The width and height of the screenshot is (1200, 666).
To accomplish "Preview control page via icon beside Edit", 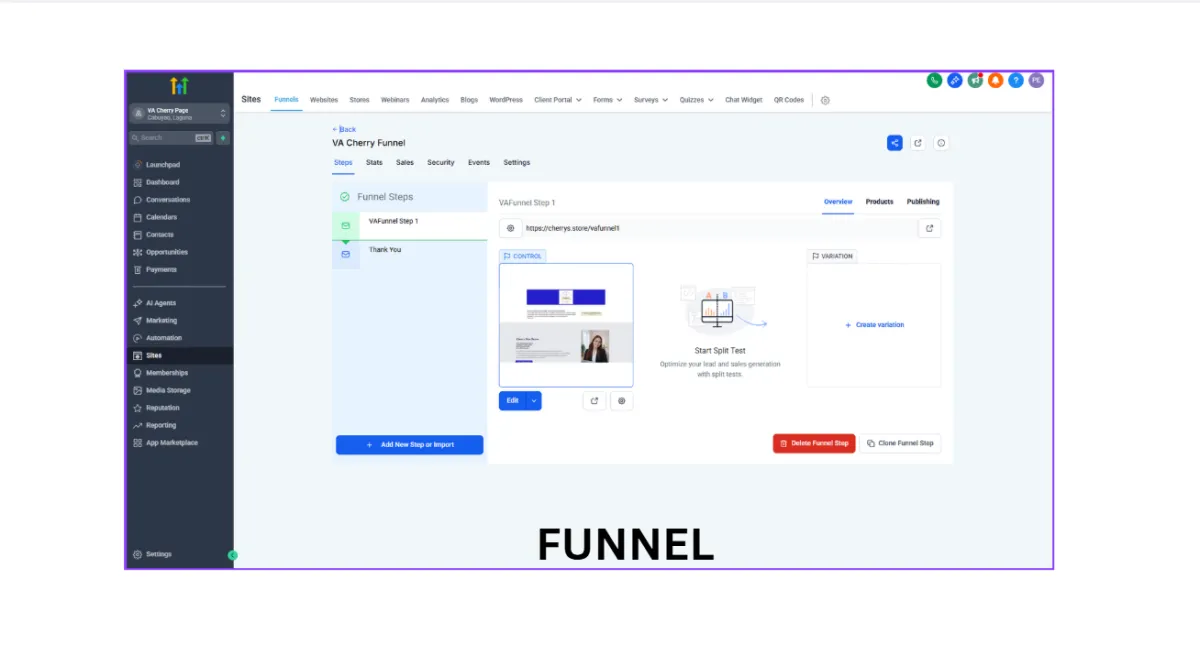I will coord(594,401).
